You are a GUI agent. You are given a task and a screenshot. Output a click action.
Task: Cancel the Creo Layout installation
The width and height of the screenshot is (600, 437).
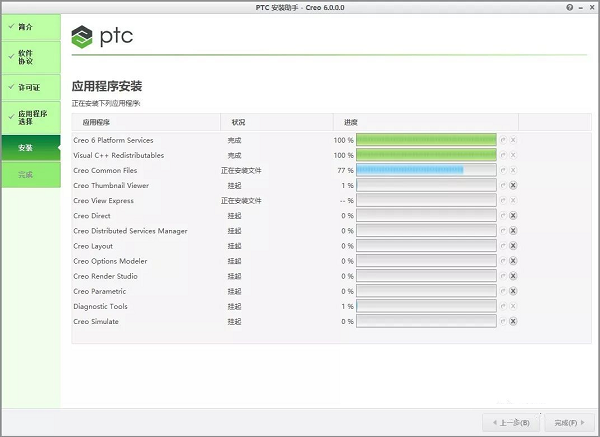[x=513, y=246]
